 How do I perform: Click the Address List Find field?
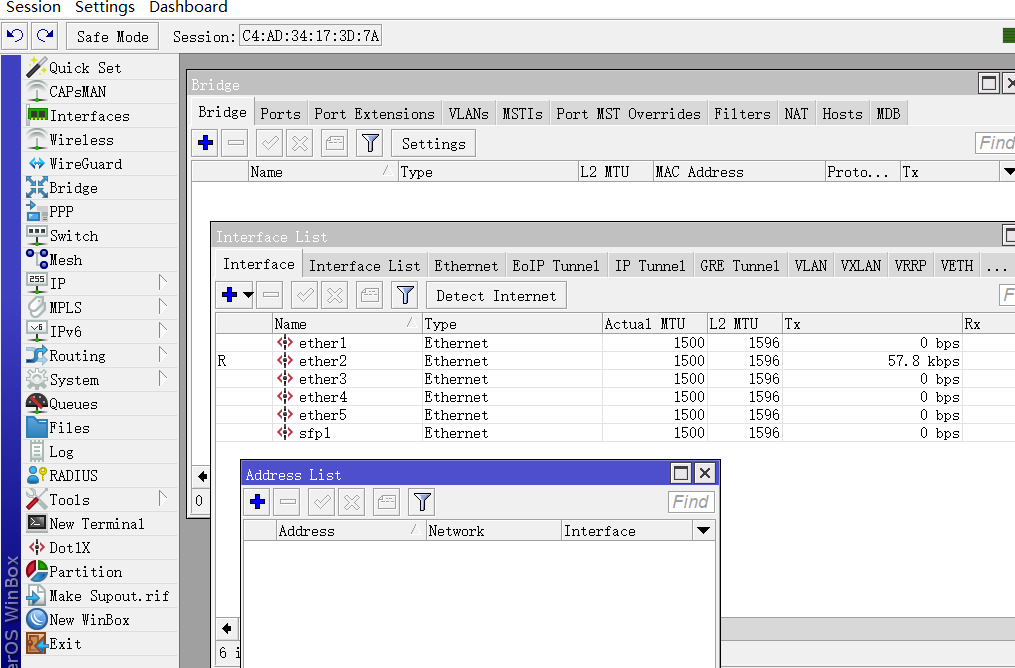tap(690, 502)
